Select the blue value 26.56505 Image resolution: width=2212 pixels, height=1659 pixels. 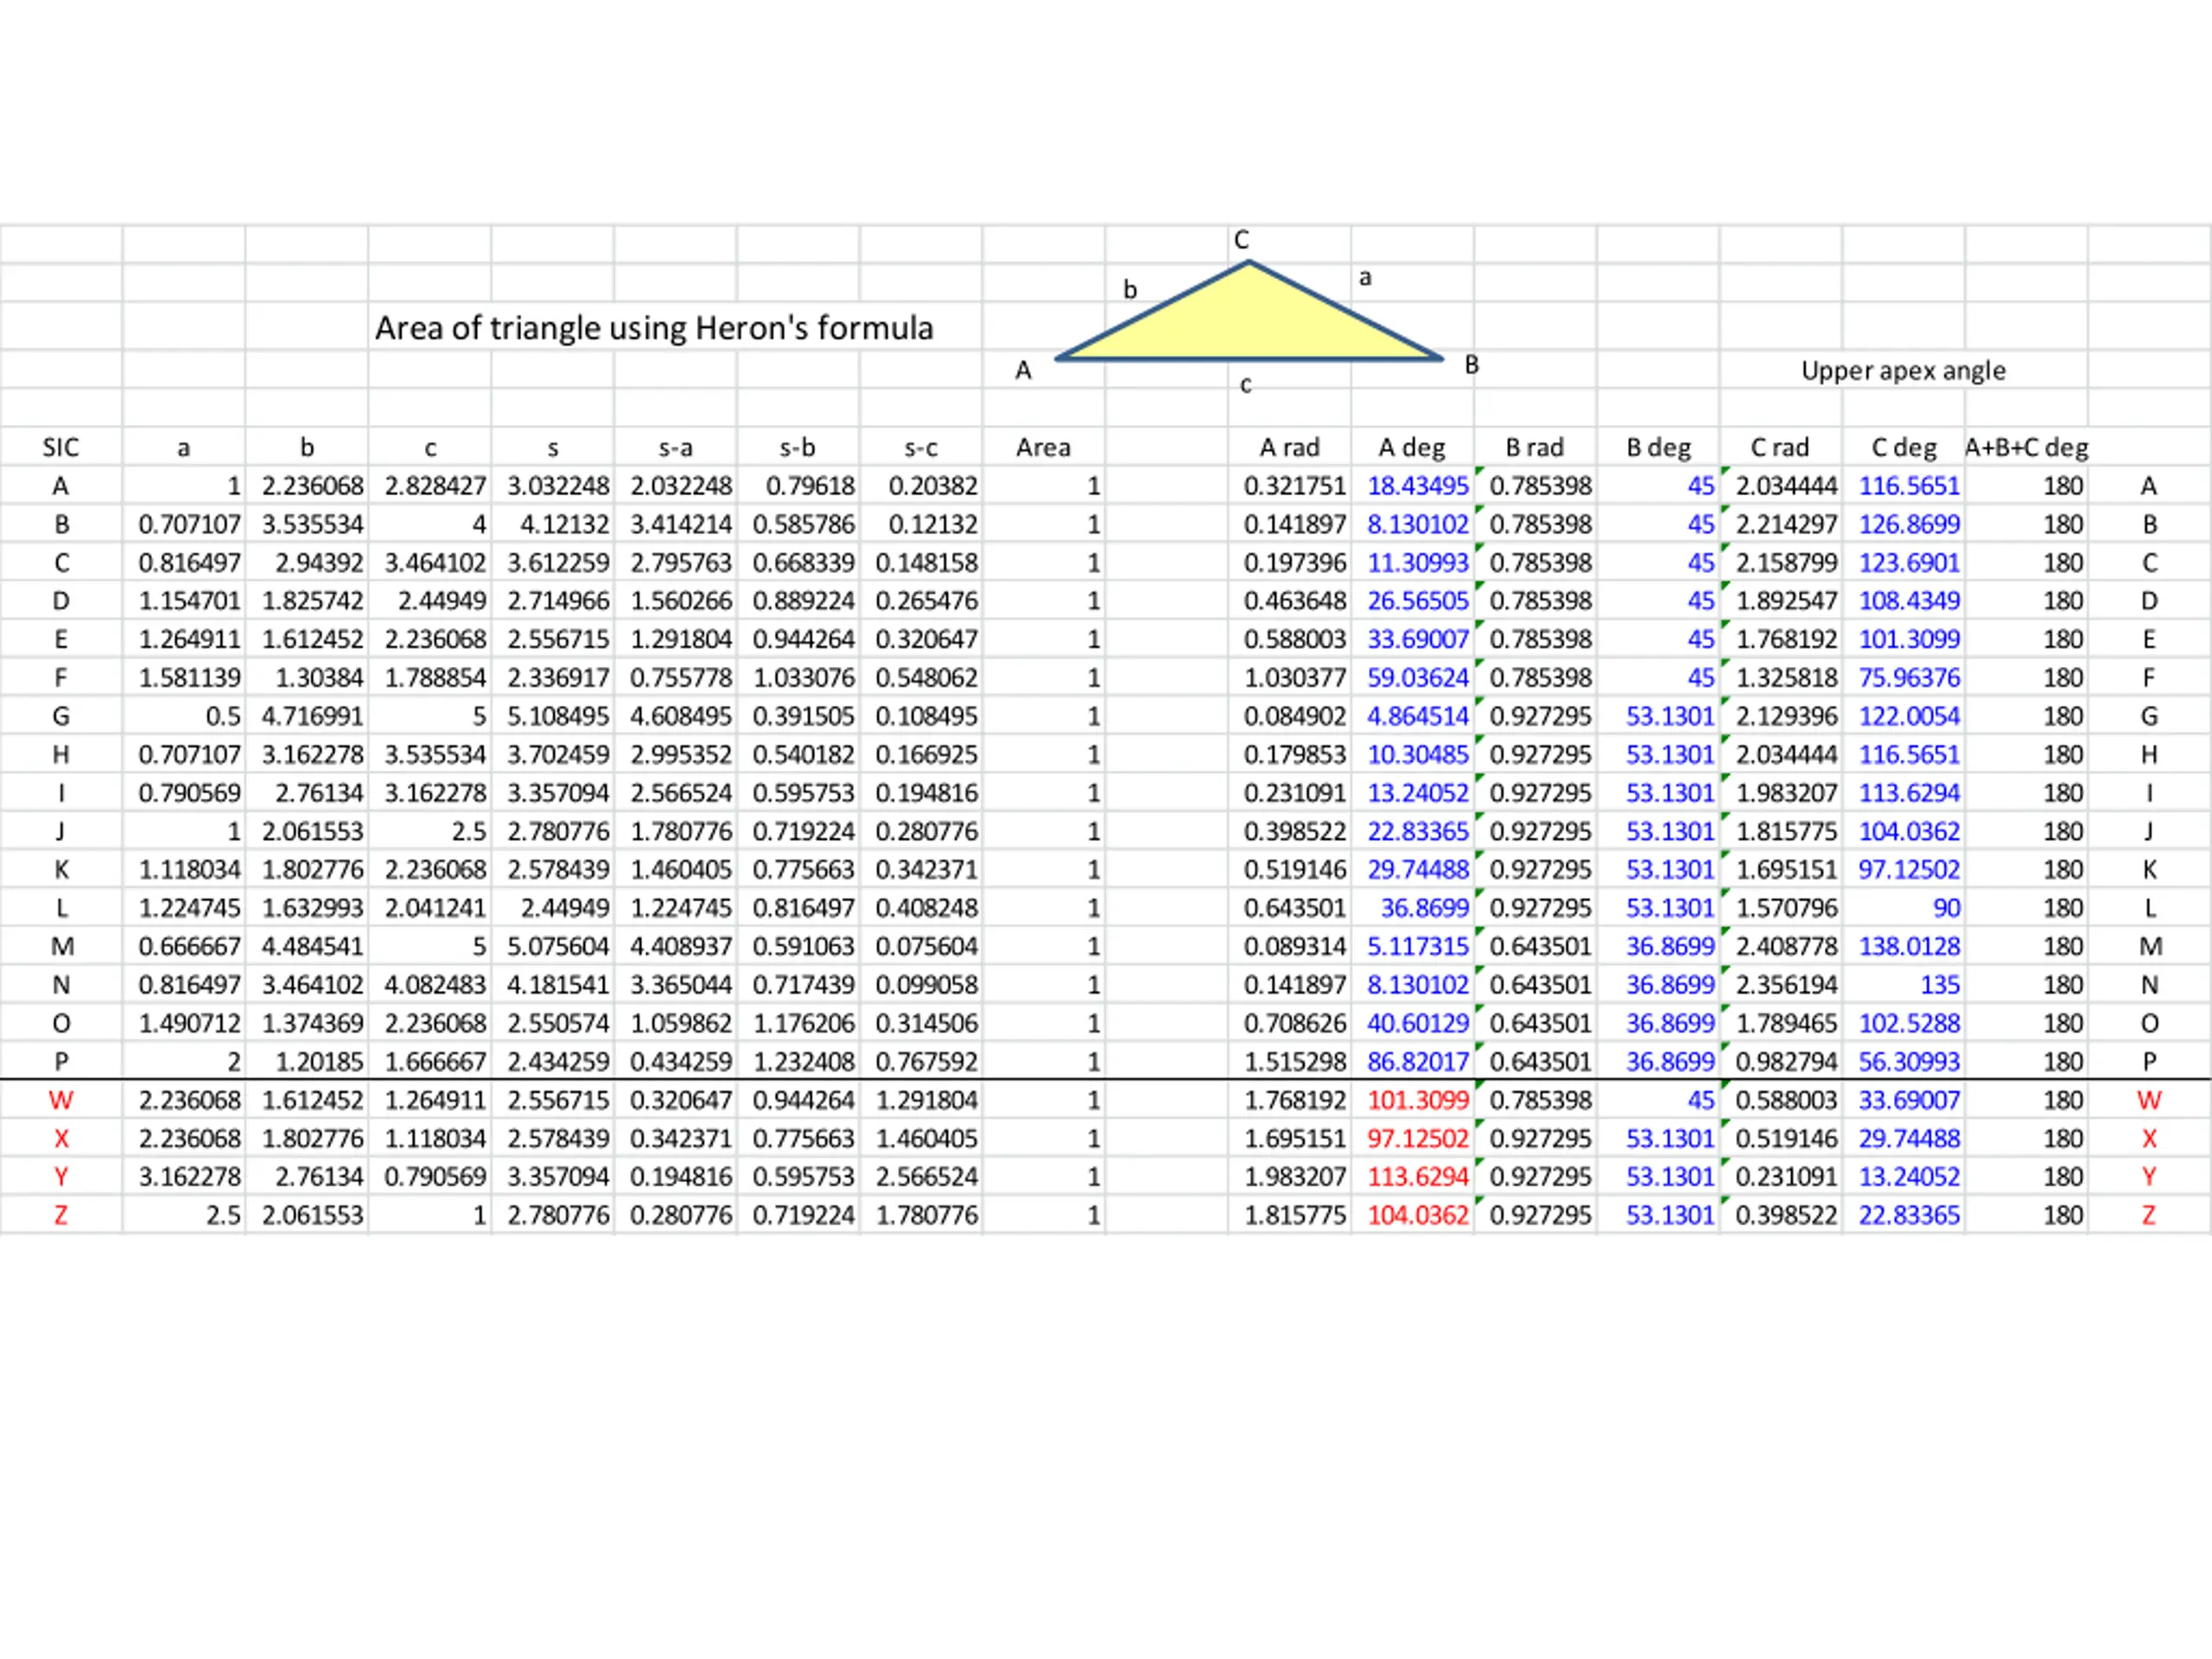pos(1418,601)
